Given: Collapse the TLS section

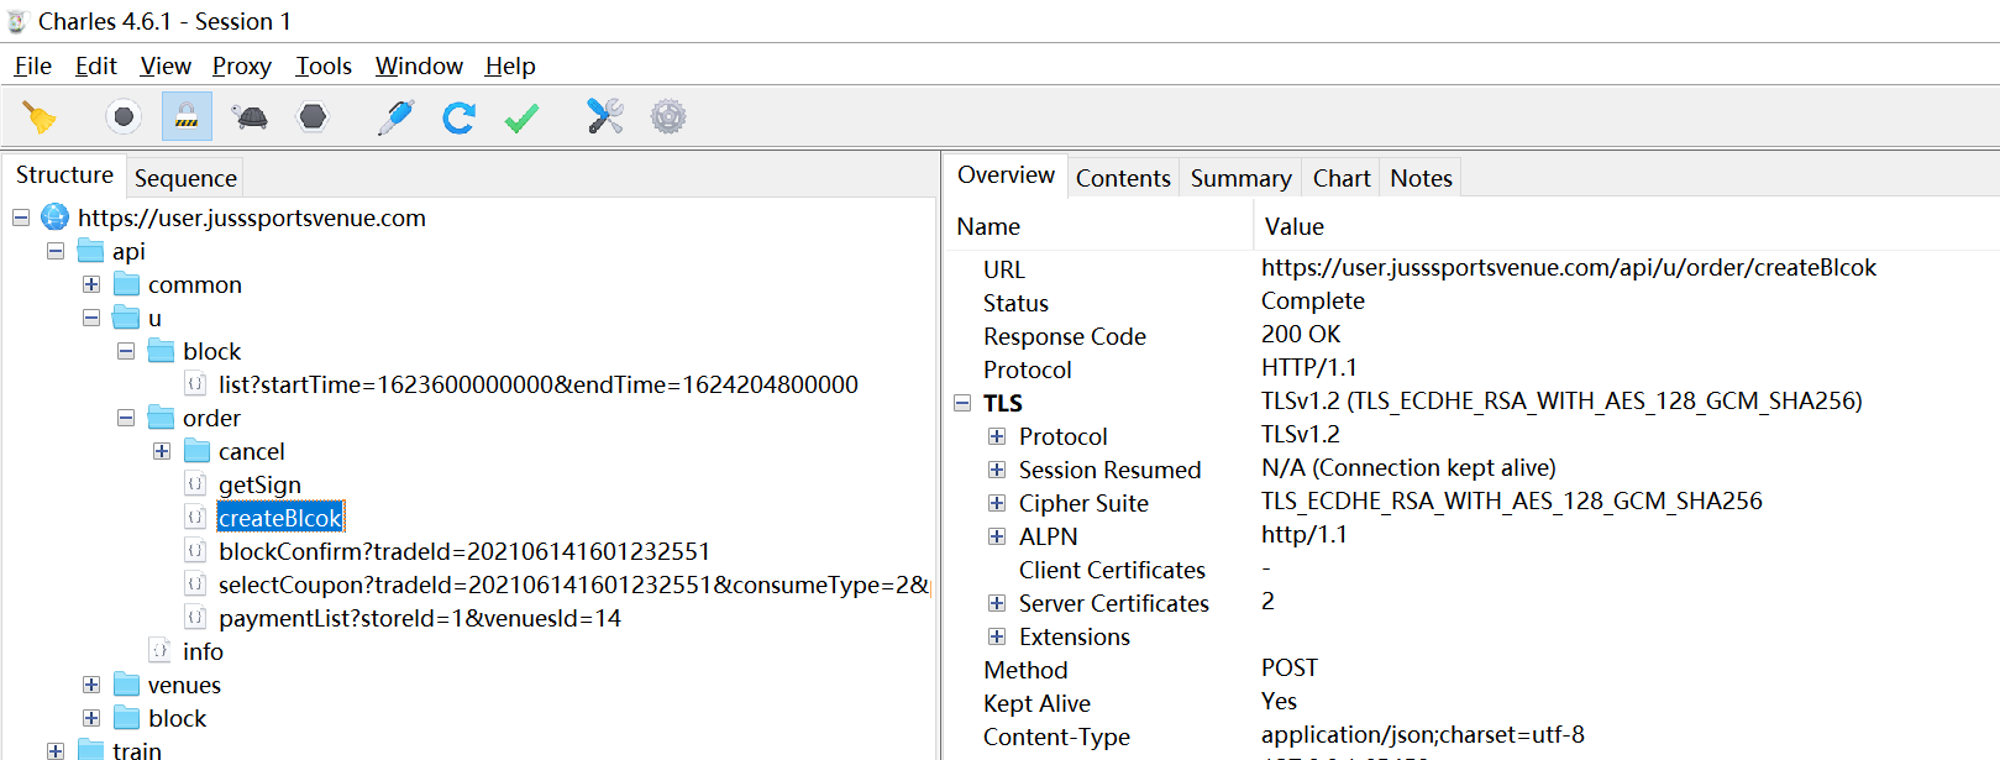Looking at the screenshot, I should click(962, 403).
